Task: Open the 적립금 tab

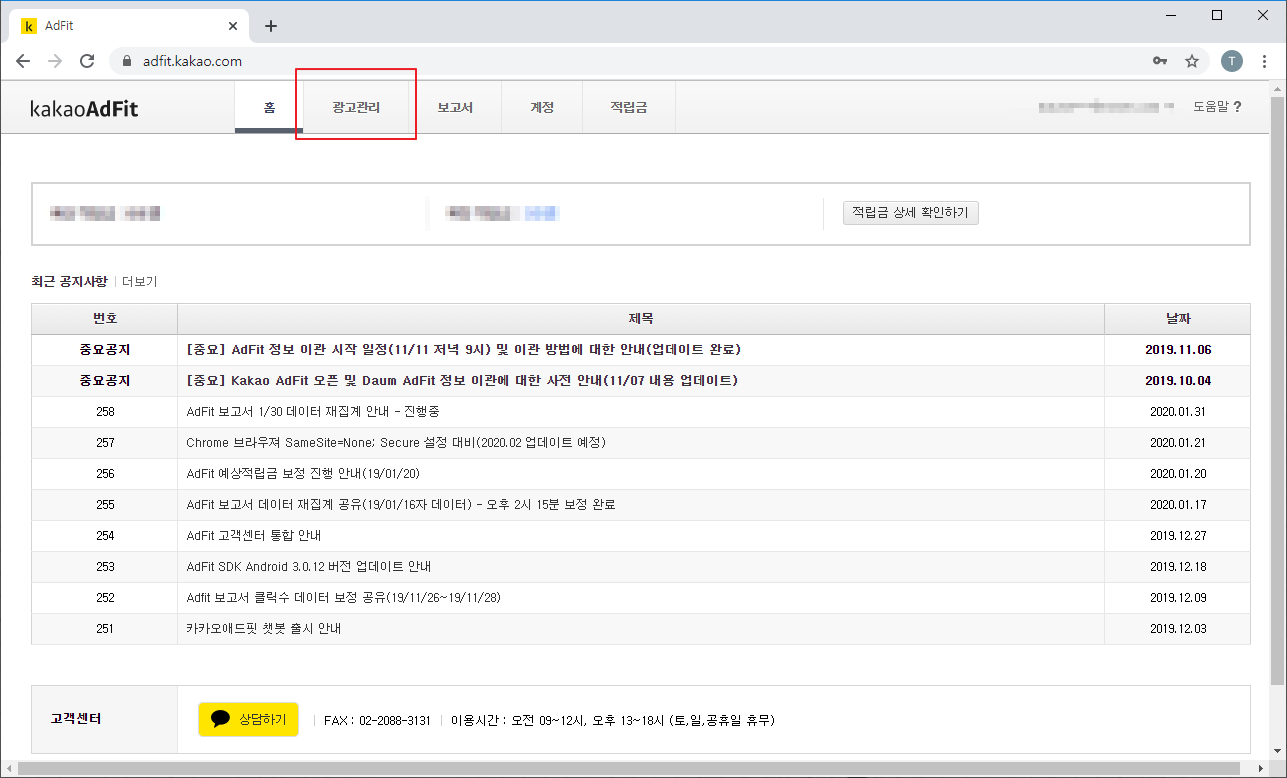Action: pyautogui.click(x=629, y=107)
